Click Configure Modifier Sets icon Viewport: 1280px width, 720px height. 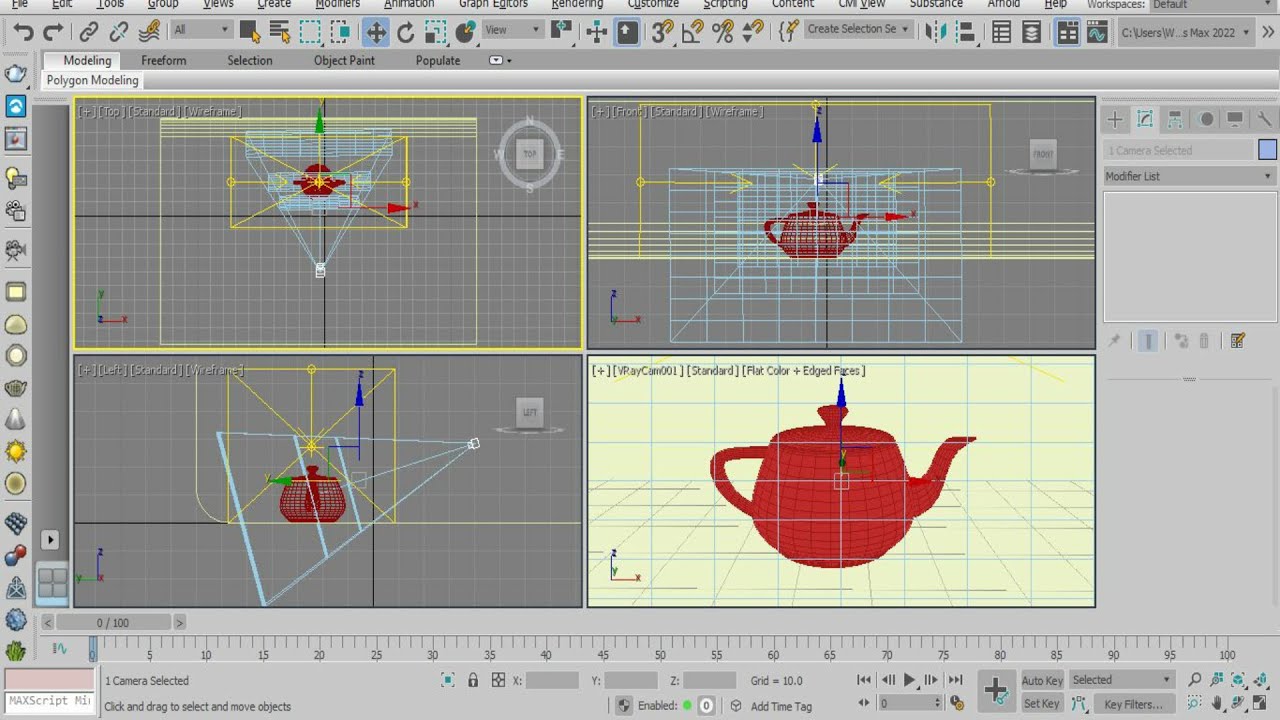point(1238,341)
